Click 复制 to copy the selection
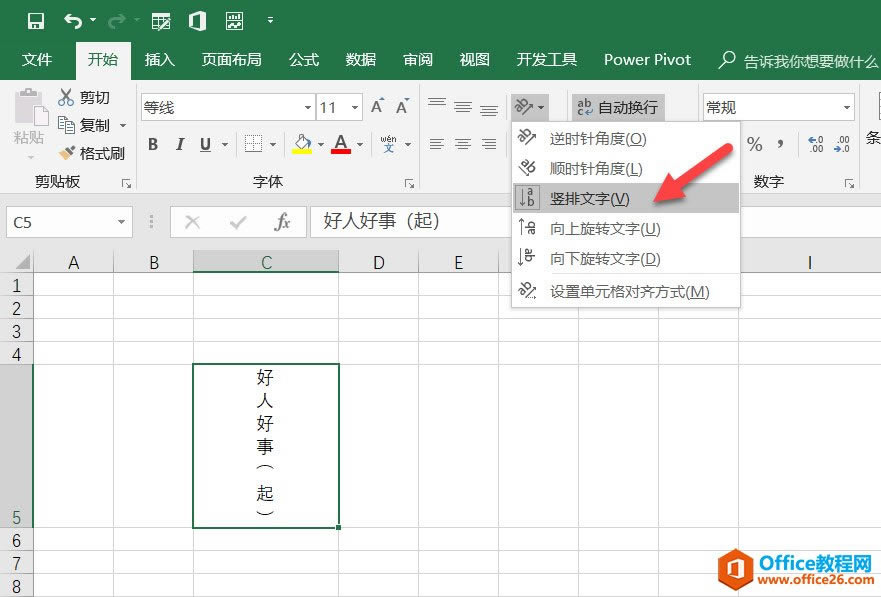881x597 pixels. 89,125
